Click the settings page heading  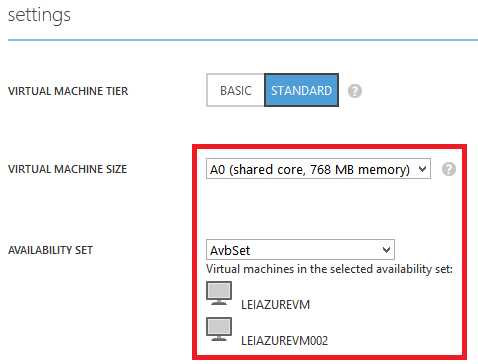click(39, 15)
